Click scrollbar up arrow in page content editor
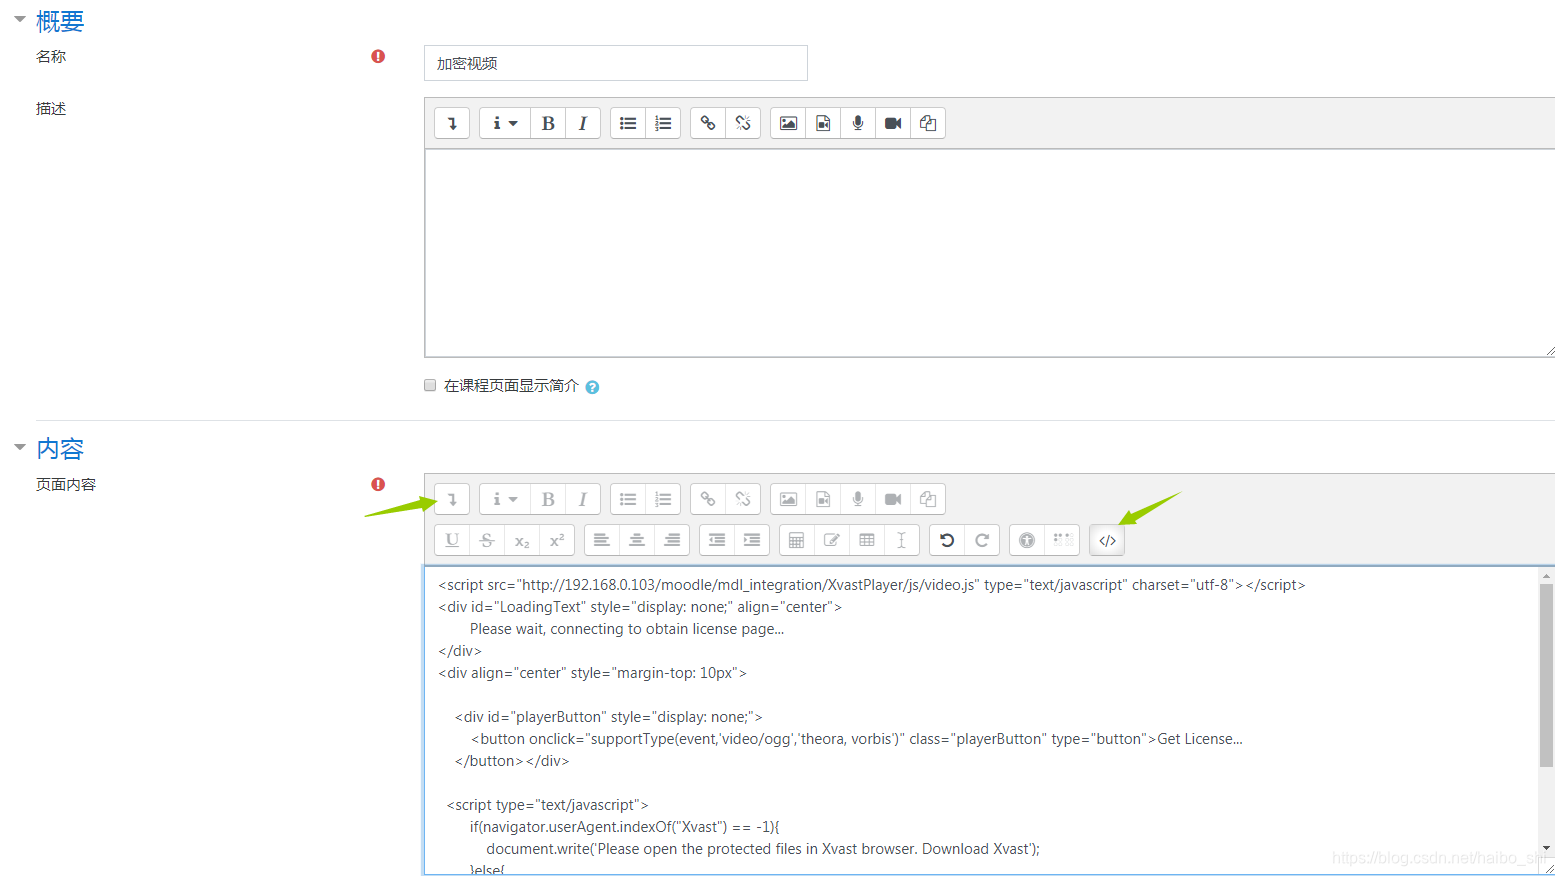 pyautogui.click(x=1546, y=575)
